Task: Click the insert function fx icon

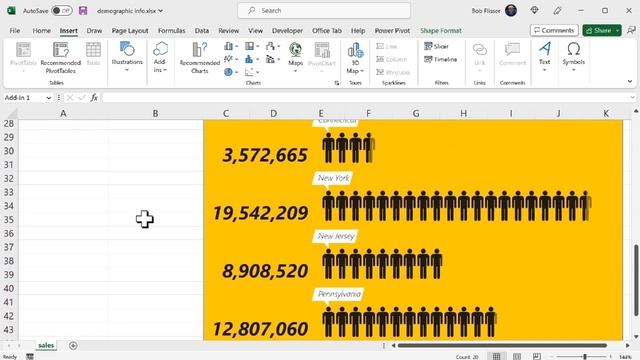Action: (x=94, y=98)
